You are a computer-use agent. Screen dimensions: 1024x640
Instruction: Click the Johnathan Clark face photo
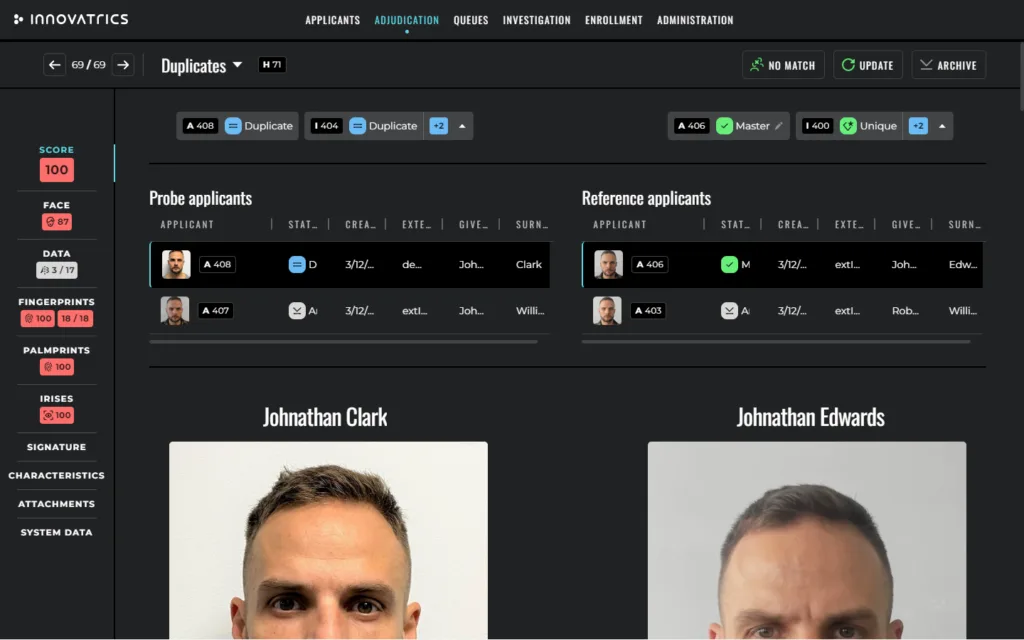point(328,541)
